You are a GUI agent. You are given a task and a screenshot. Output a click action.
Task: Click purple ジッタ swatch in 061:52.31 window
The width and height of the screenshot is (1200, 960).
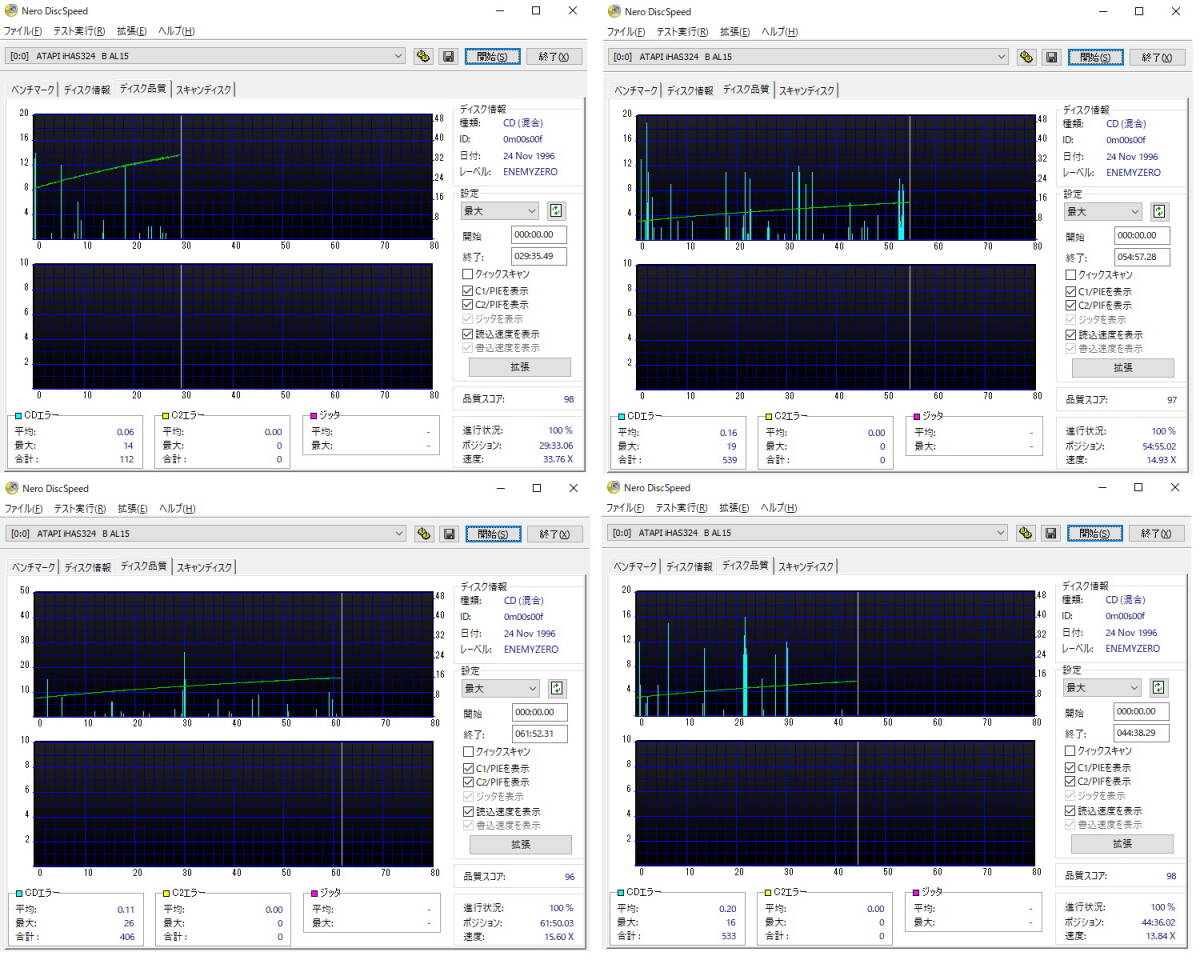point(314,893)
